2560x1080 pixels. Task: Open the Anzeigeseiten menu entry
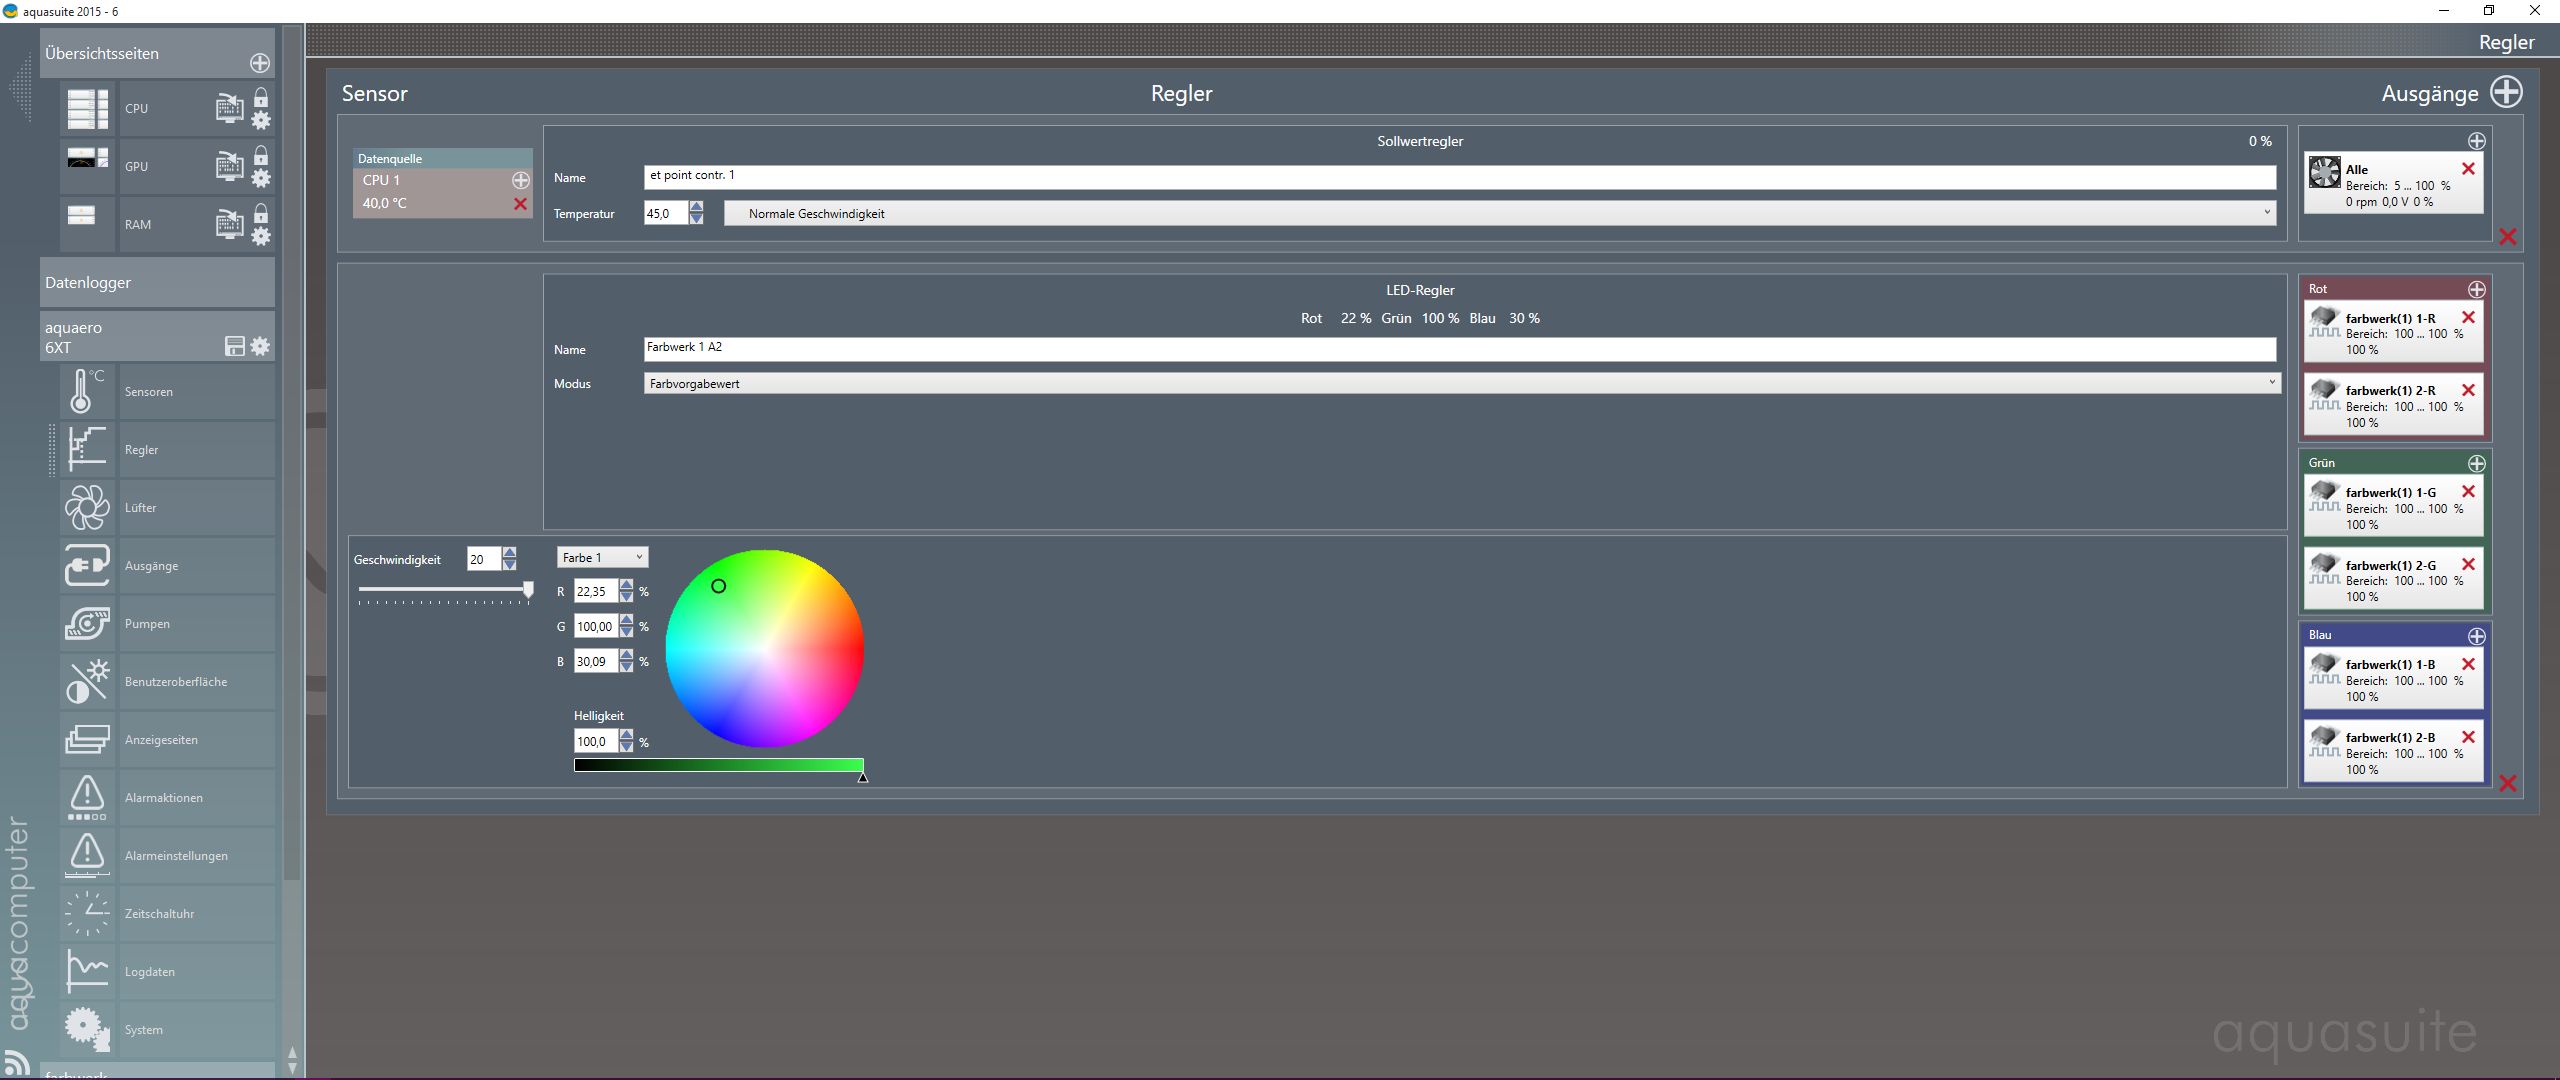(161, 739)
